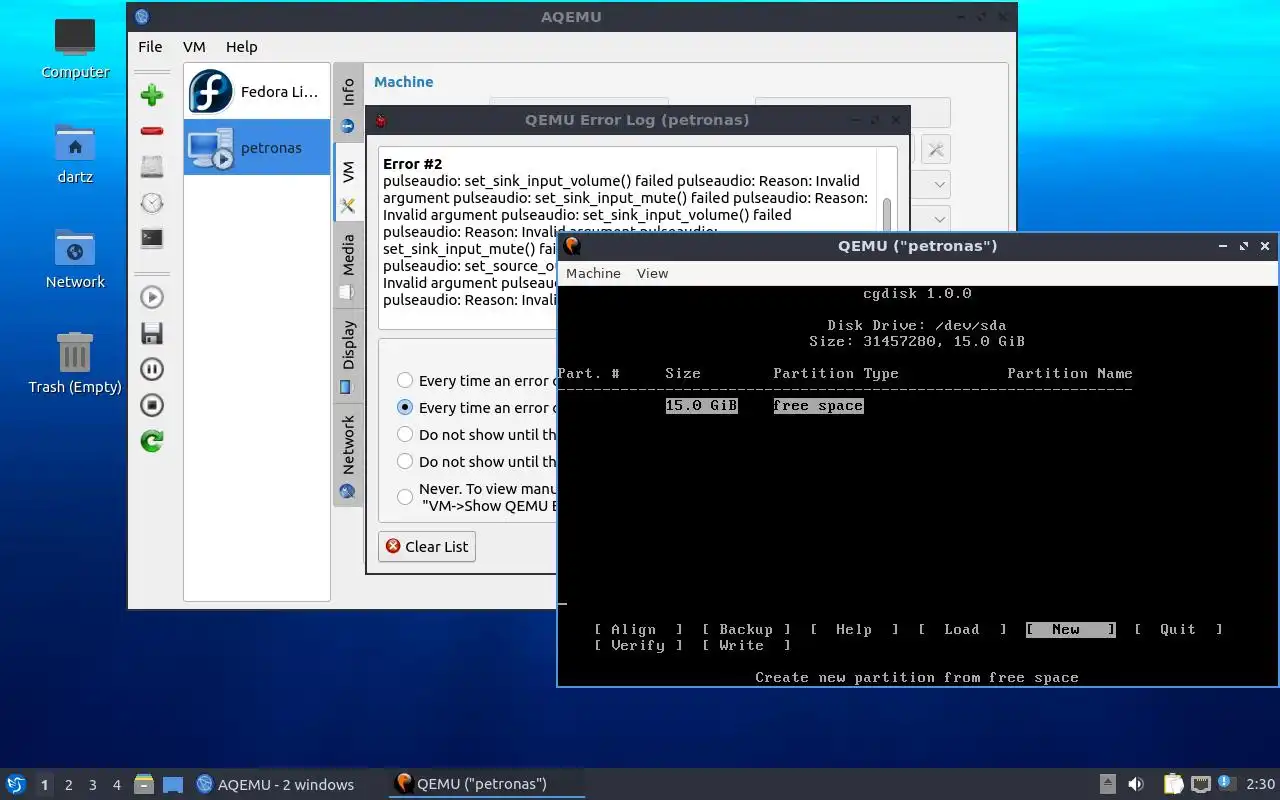Click the [ Verify ] option in cgdisk
This screenshot has height=800, width=1280.
(638, 645)
